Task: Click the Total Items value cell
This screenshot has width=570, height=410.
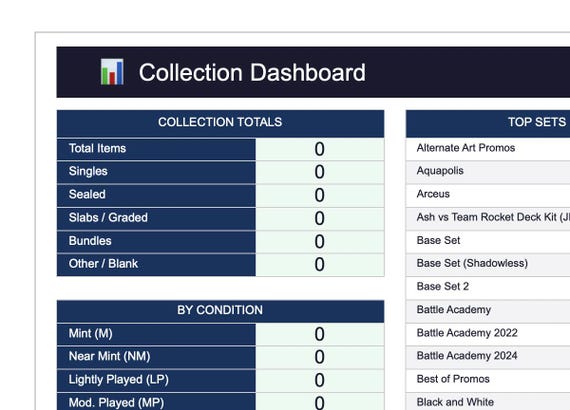Action: 320,149
